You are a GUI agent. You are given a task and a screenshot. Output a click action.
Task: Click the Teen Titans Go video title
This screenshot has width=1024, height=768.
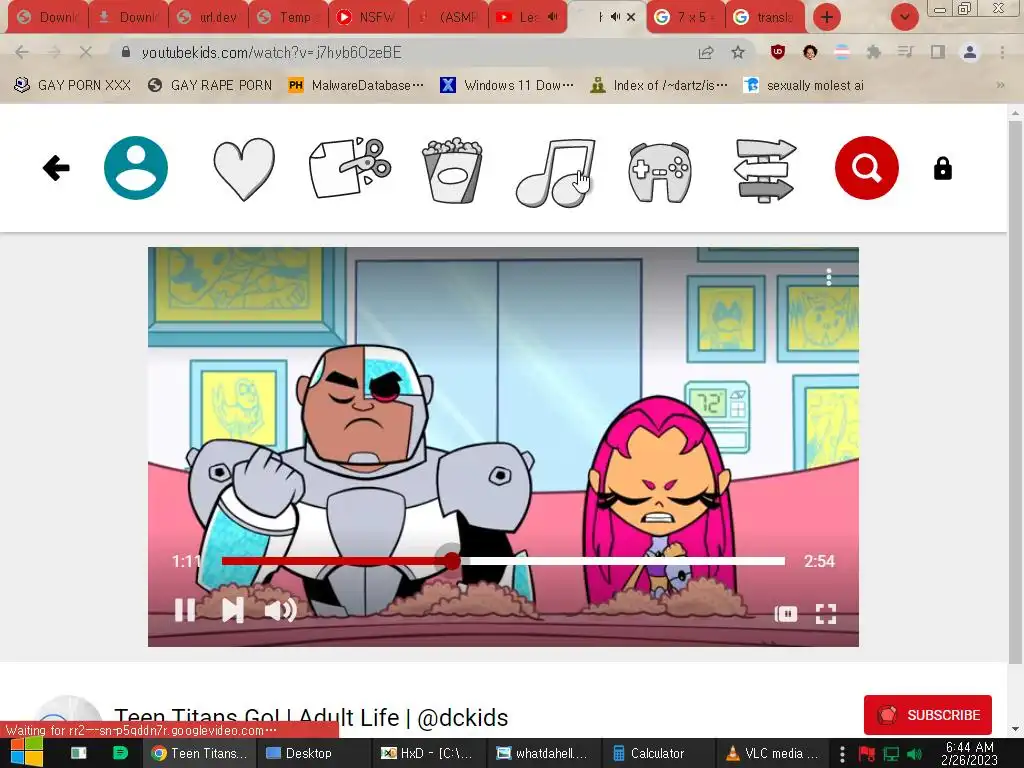[x=312, y=718]
